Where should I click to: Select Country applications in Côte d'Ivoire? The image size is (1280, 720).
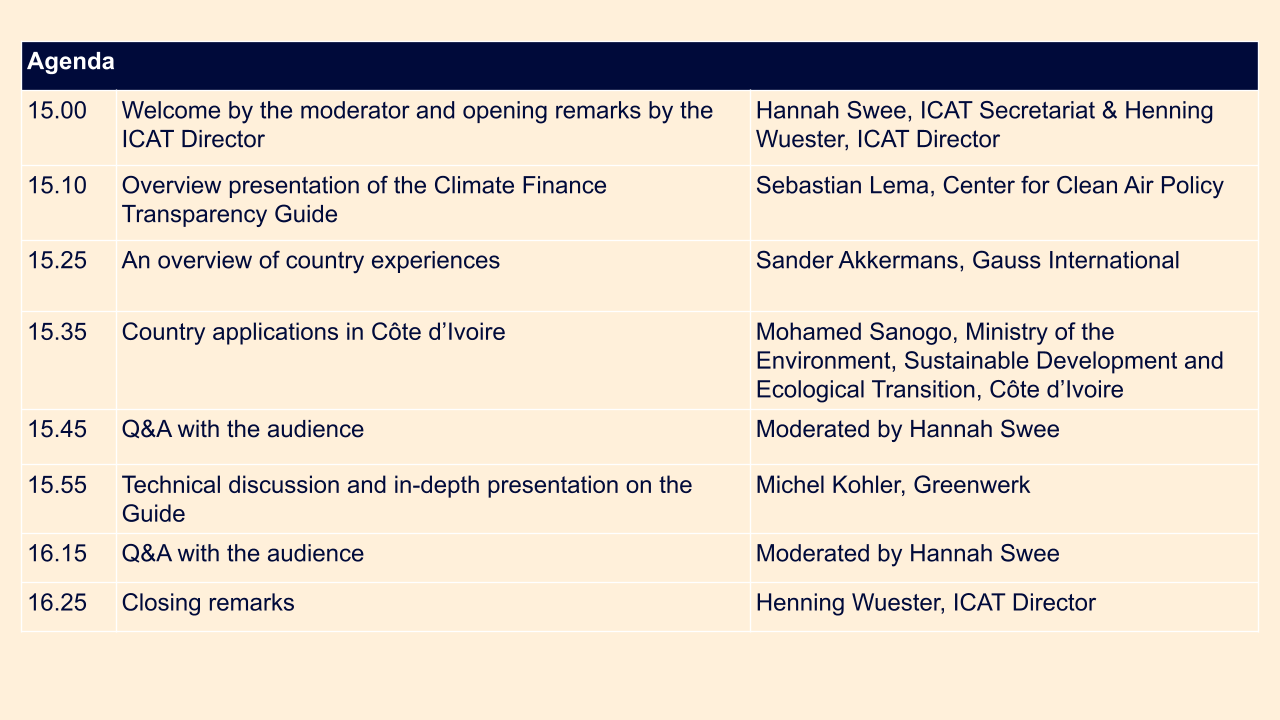coord(314,332)
